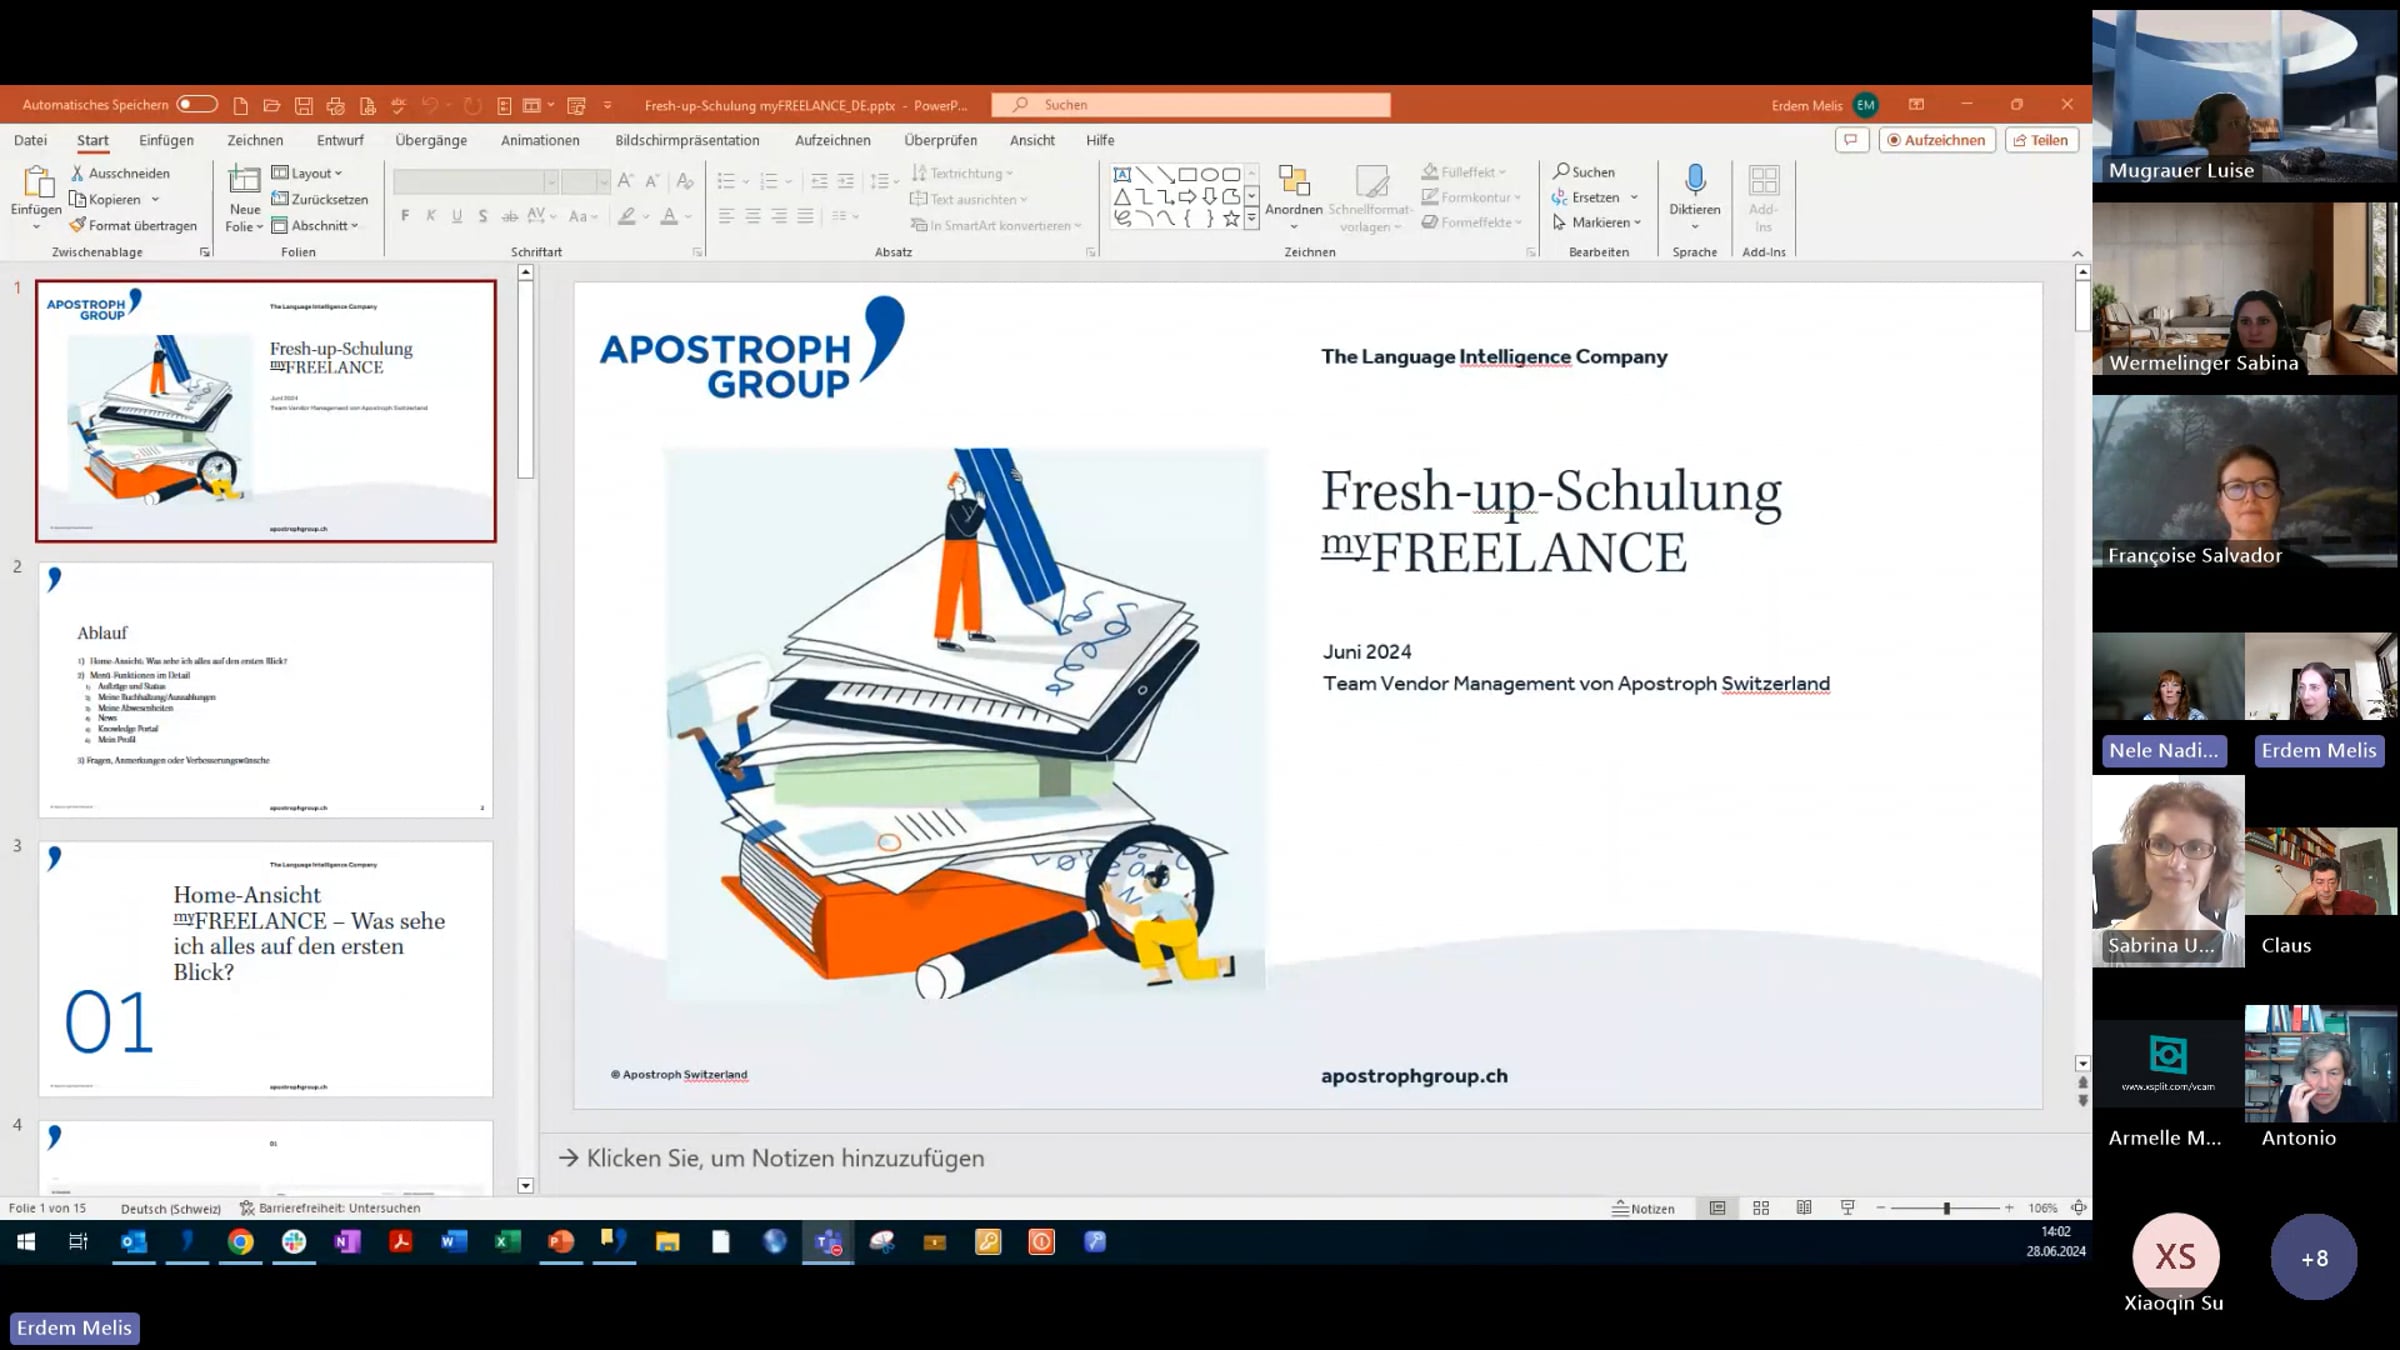The height and width of the screenshot is (1350, 2400).
Task: Switch to the Bildschirmpräsentation tab
Action: (687, 140)
